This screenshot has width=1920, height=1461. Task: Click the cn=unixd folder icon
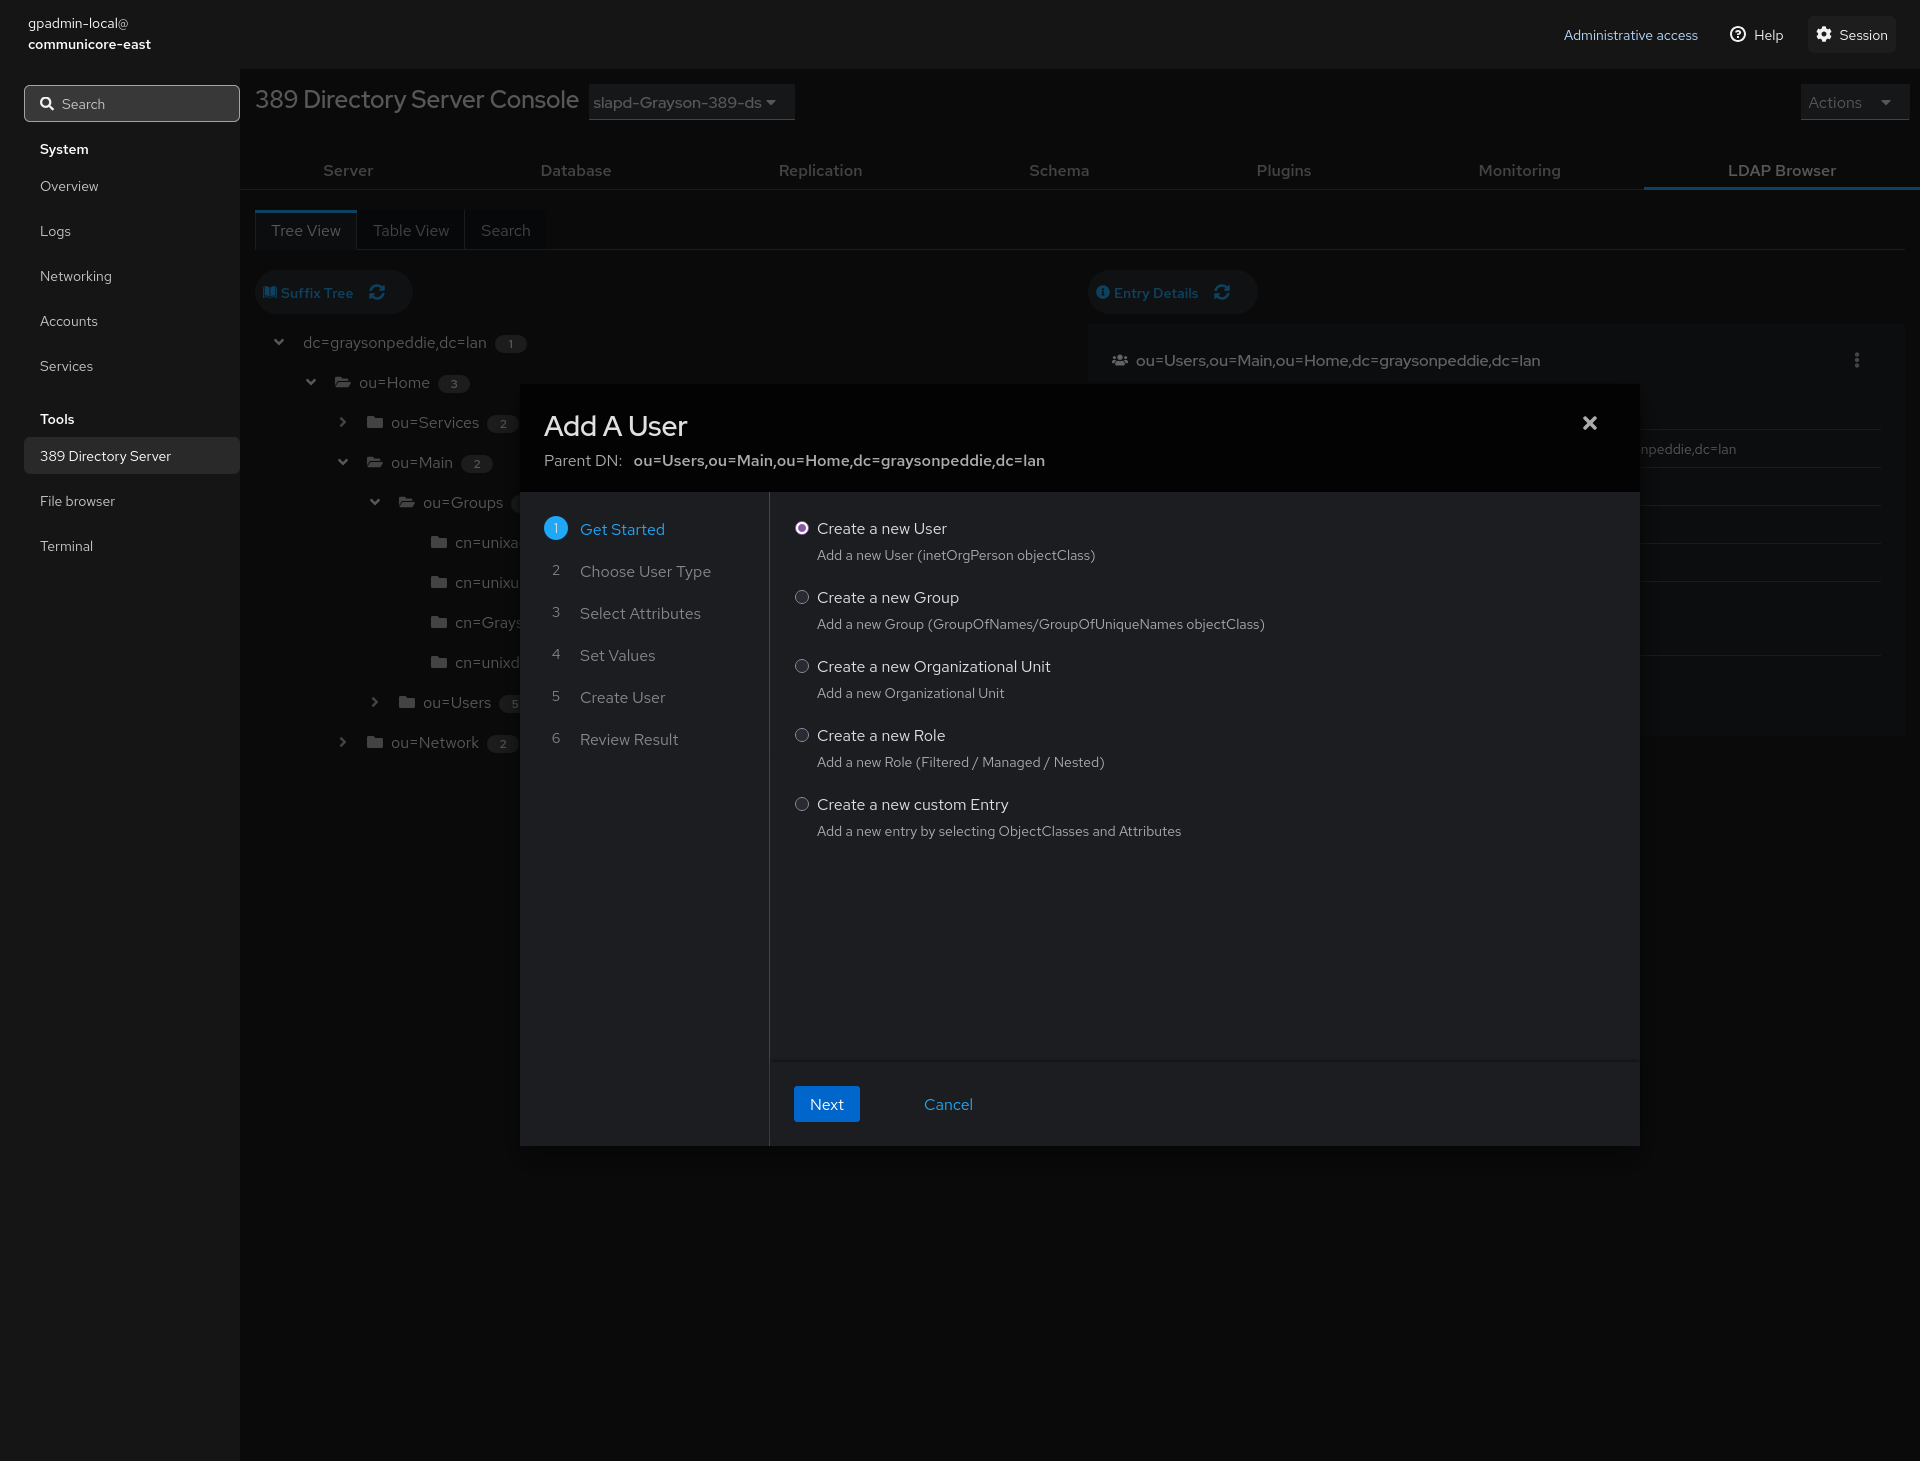point(439,662)
